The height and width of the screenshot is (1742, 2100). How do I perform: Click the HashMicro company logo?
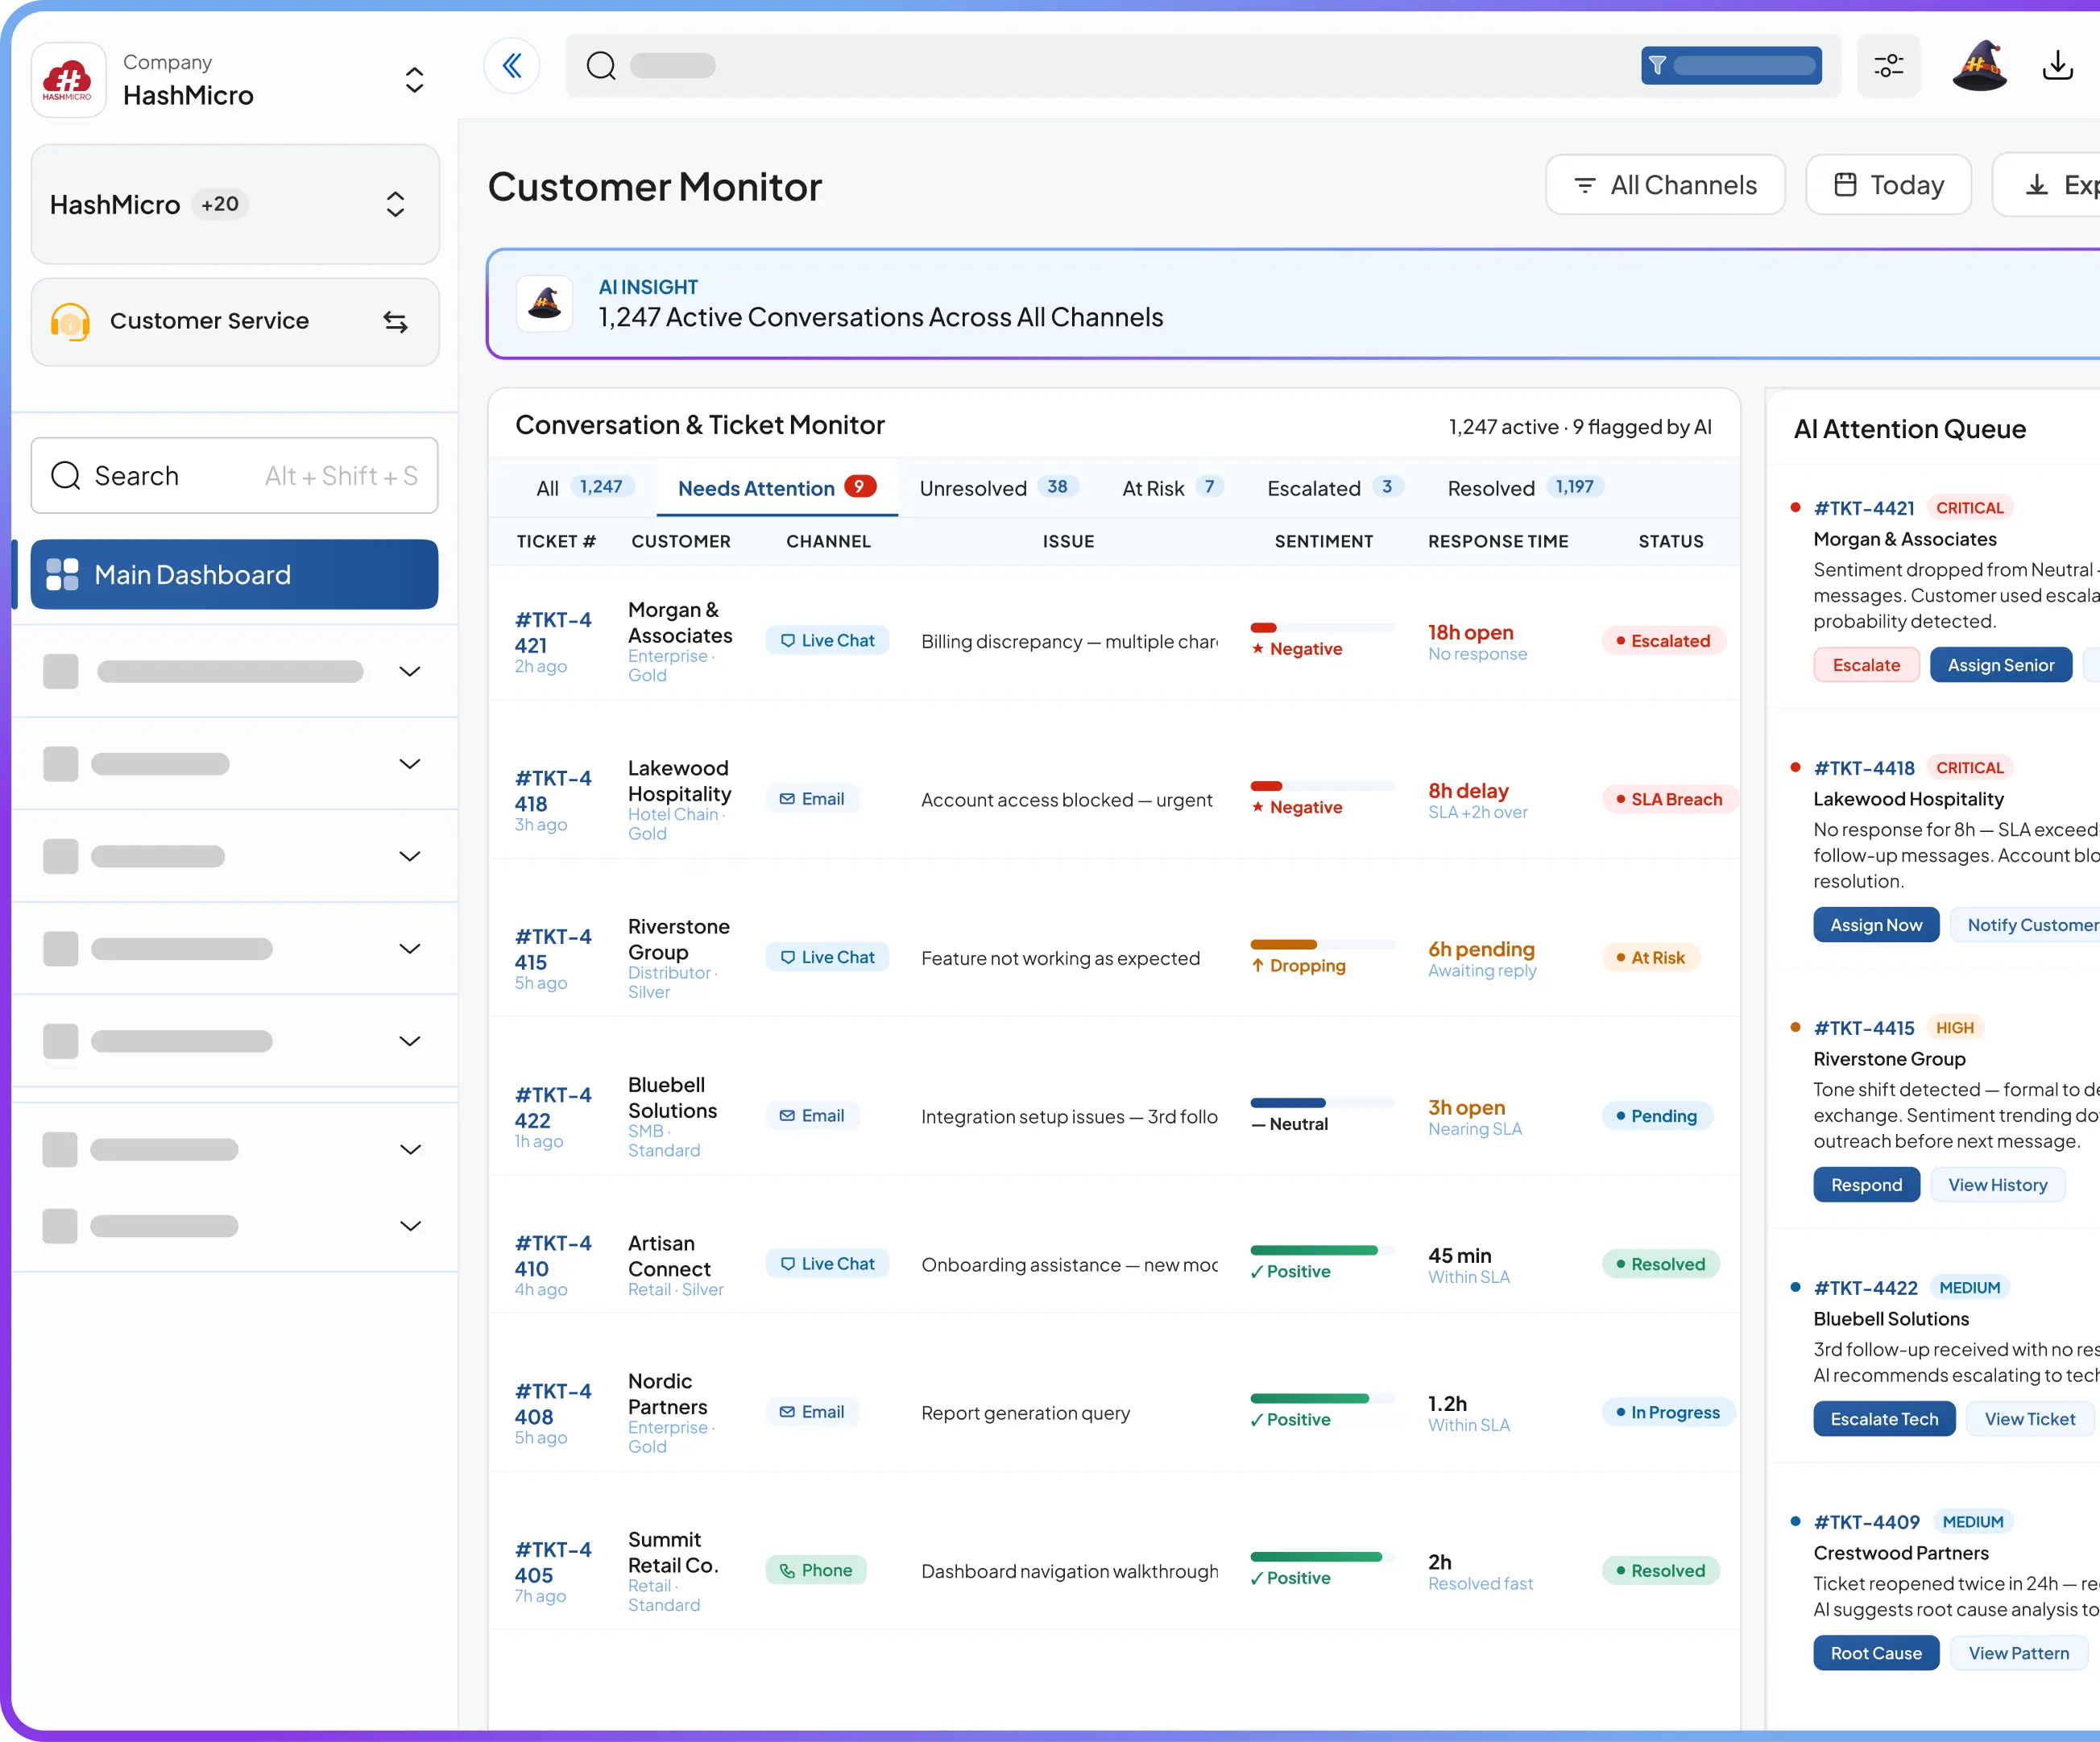click(68, 80)
